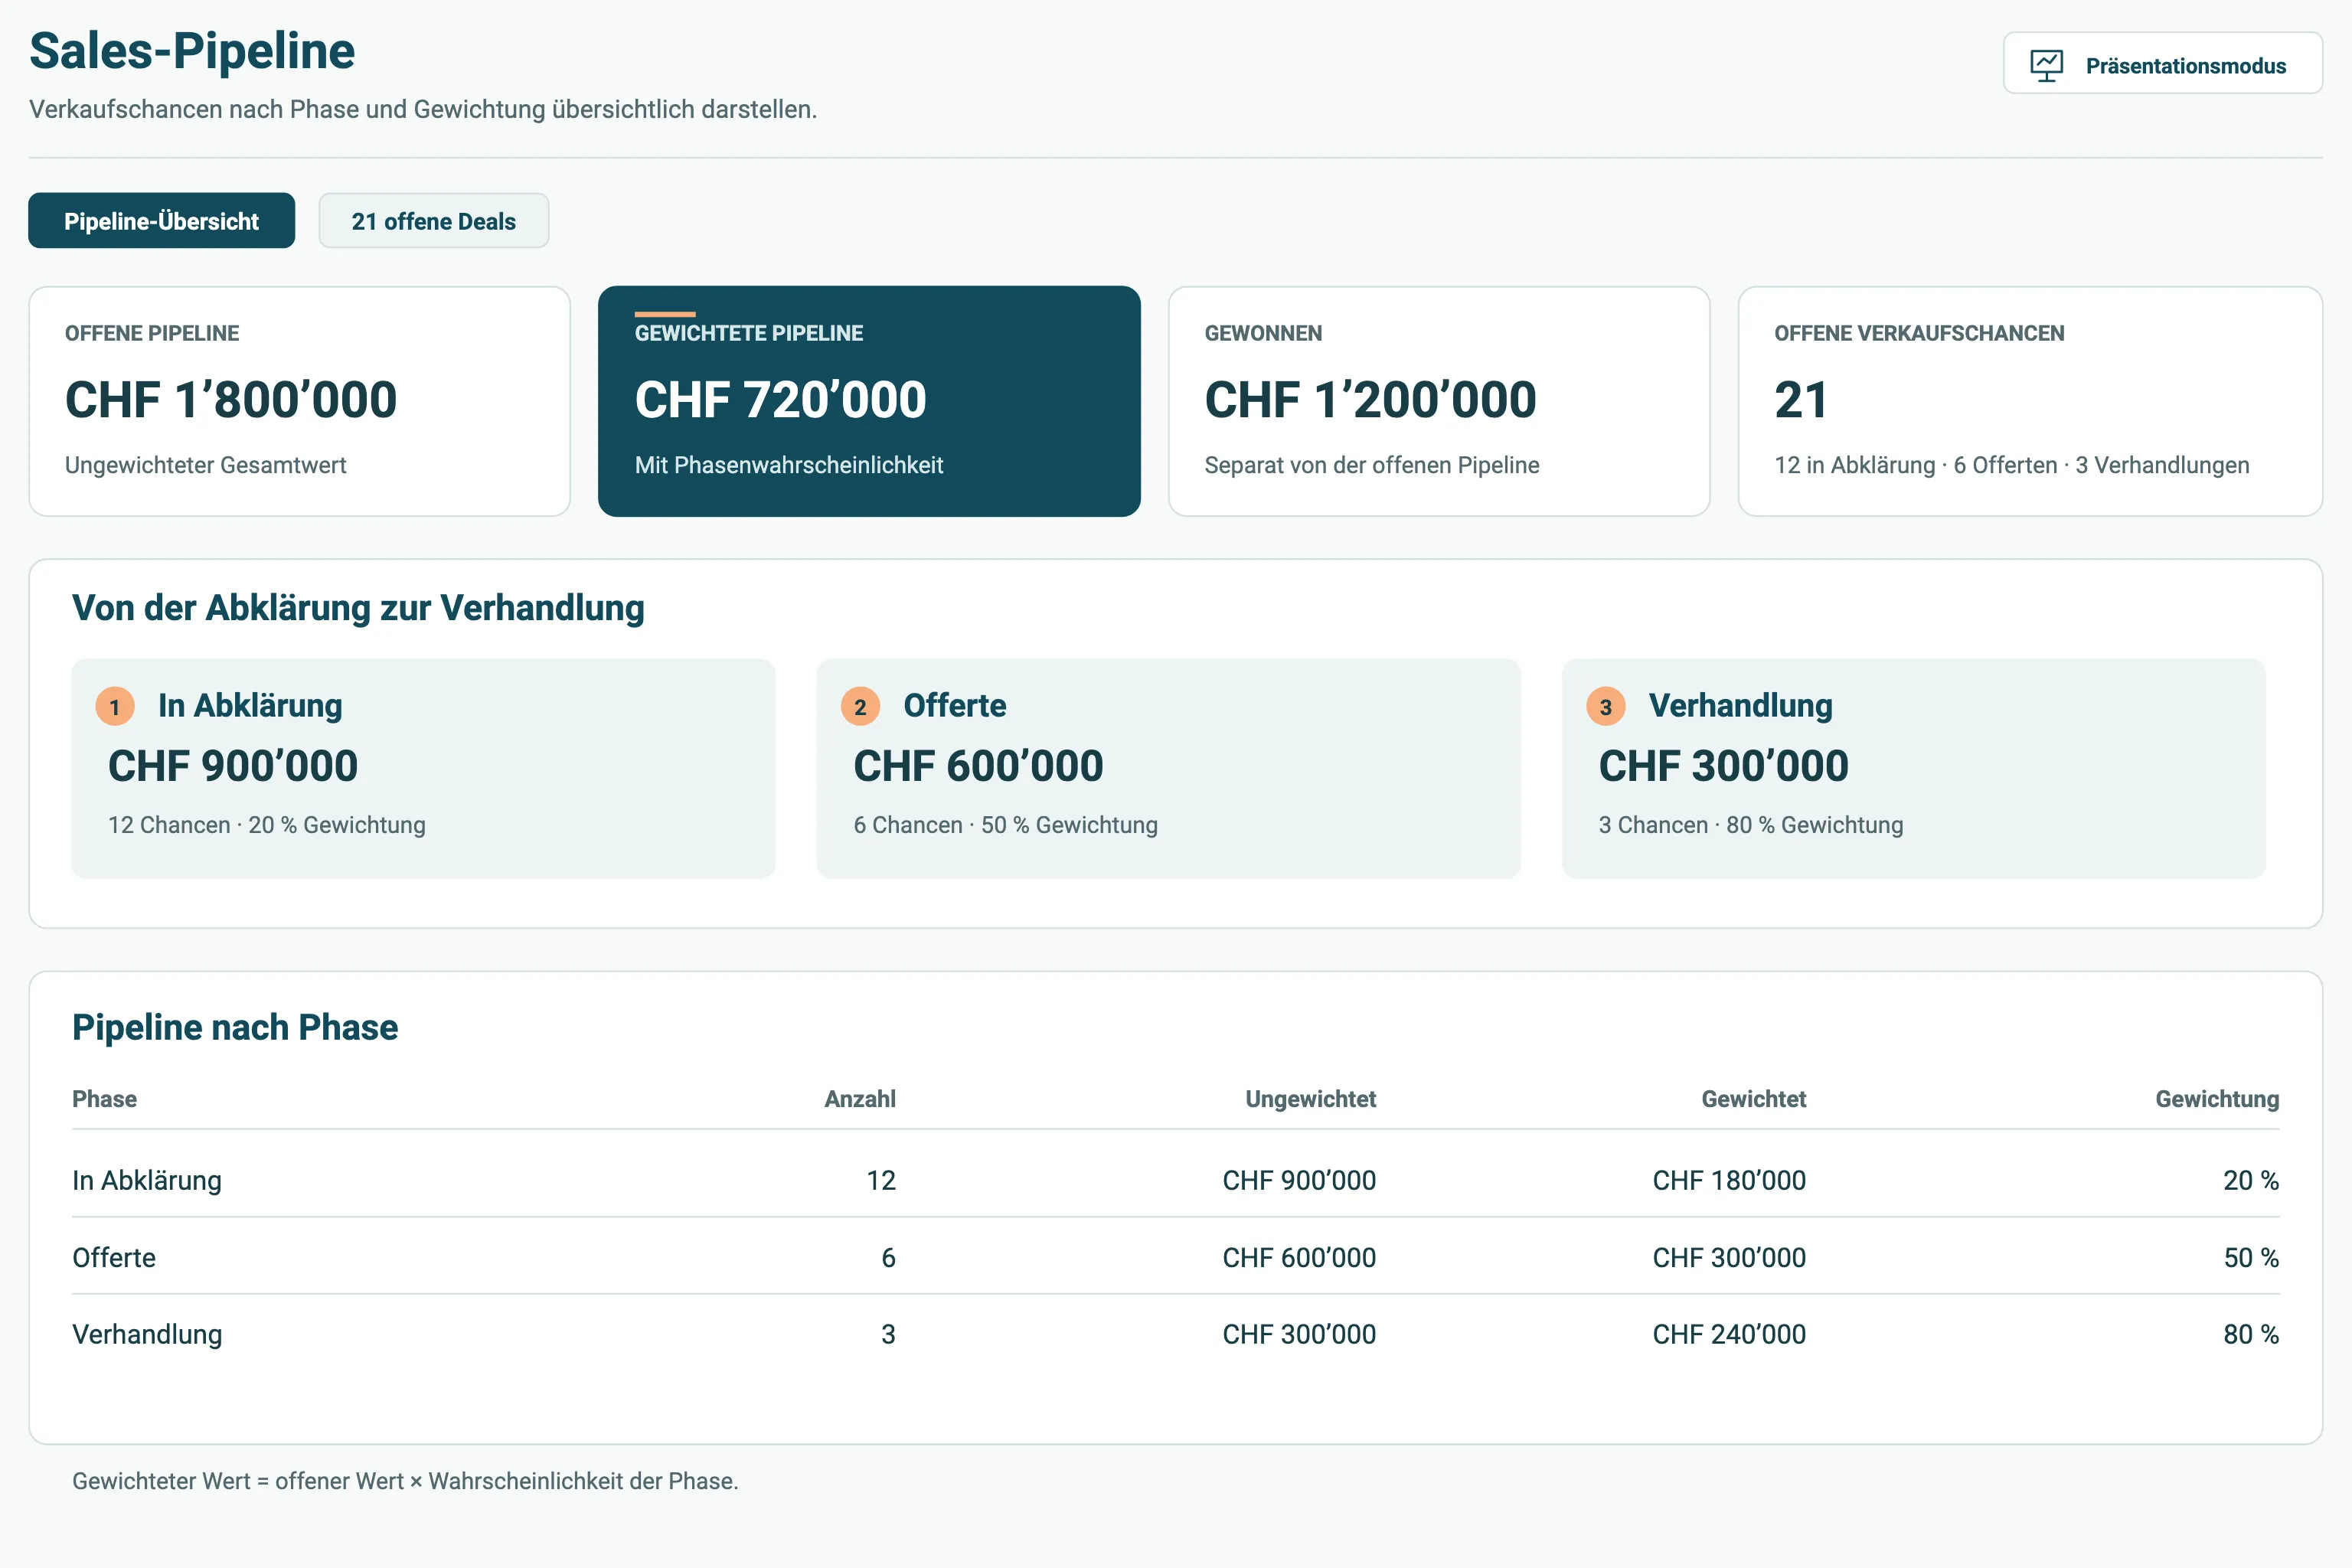Select the In Abklärung table row label
Viewport: 2352px width, 1568px height.
tap(147, 1180)
